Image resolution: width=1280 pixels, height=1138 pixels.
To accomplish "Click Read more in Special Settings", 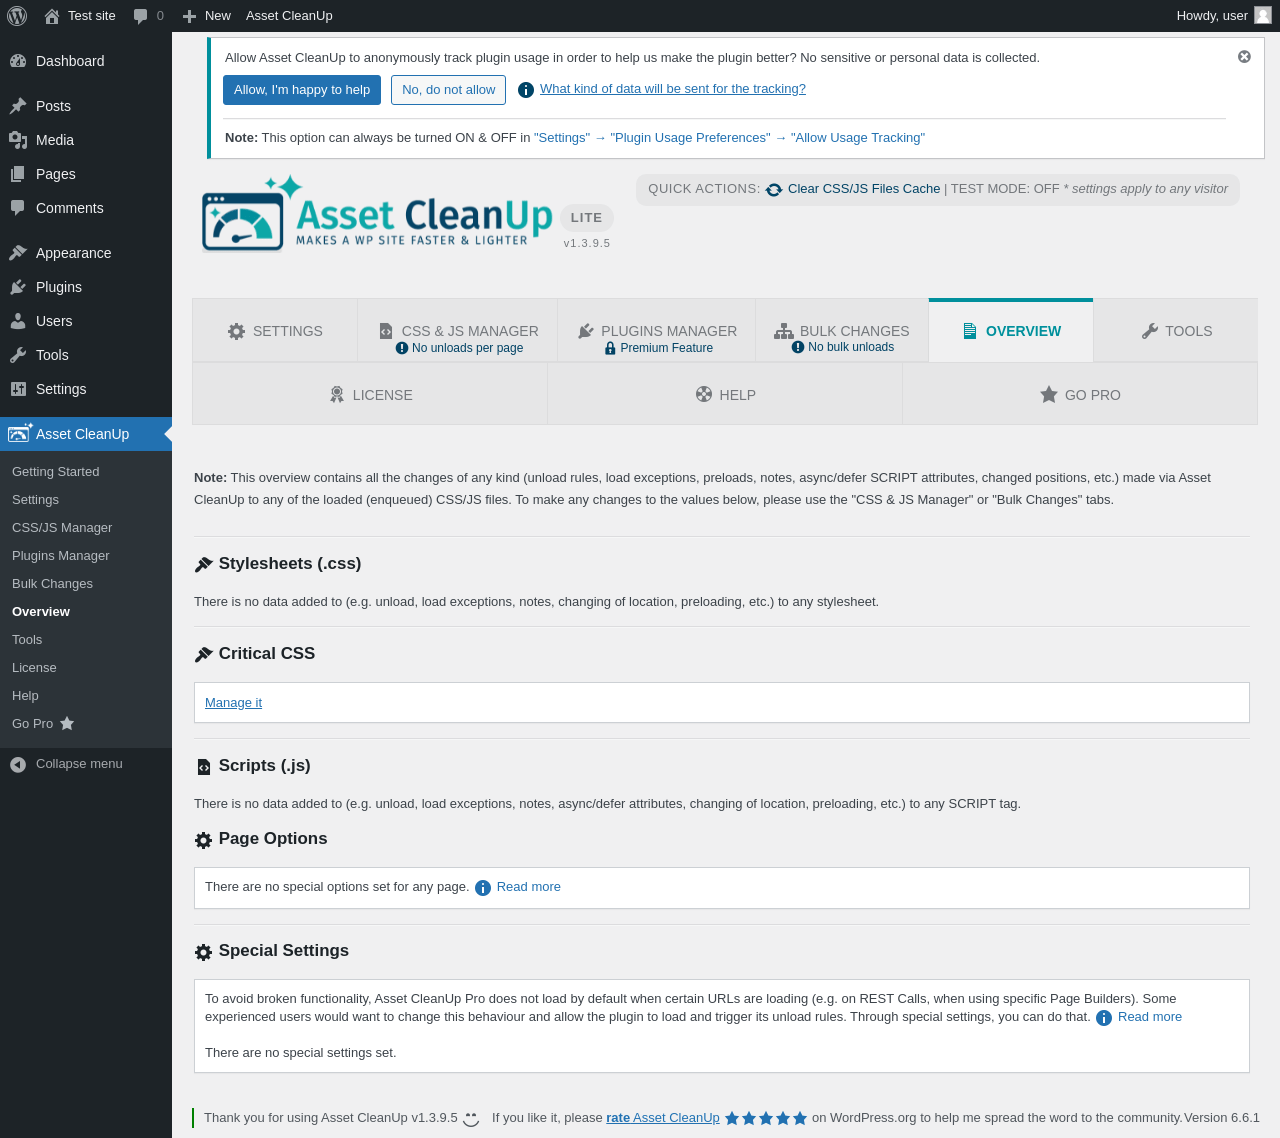I will (1150, 1017).
